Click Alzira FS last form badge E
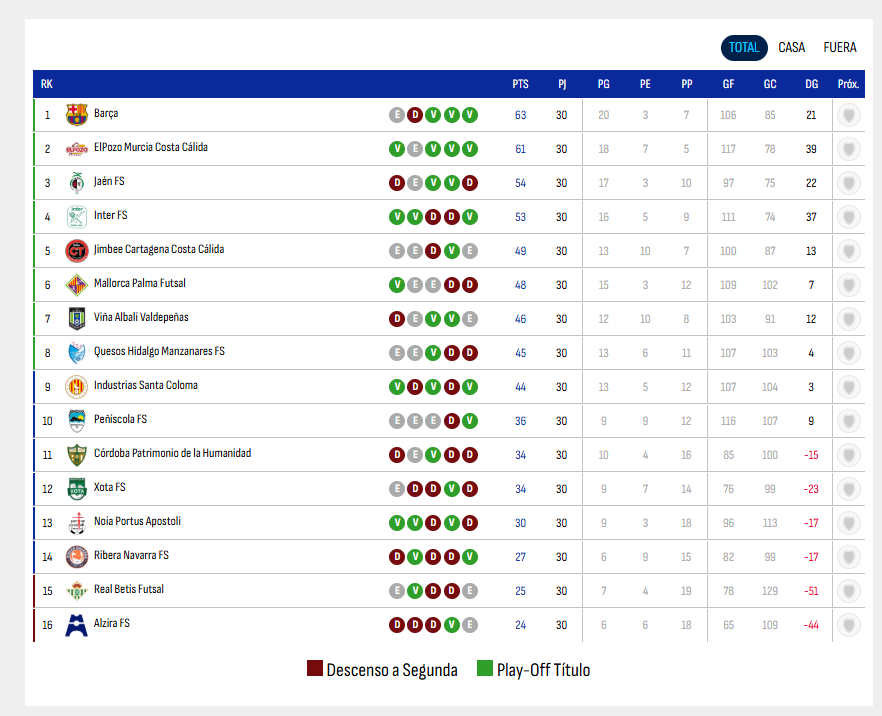This screenshot has height=716, width=882. [x=470, y=625]
